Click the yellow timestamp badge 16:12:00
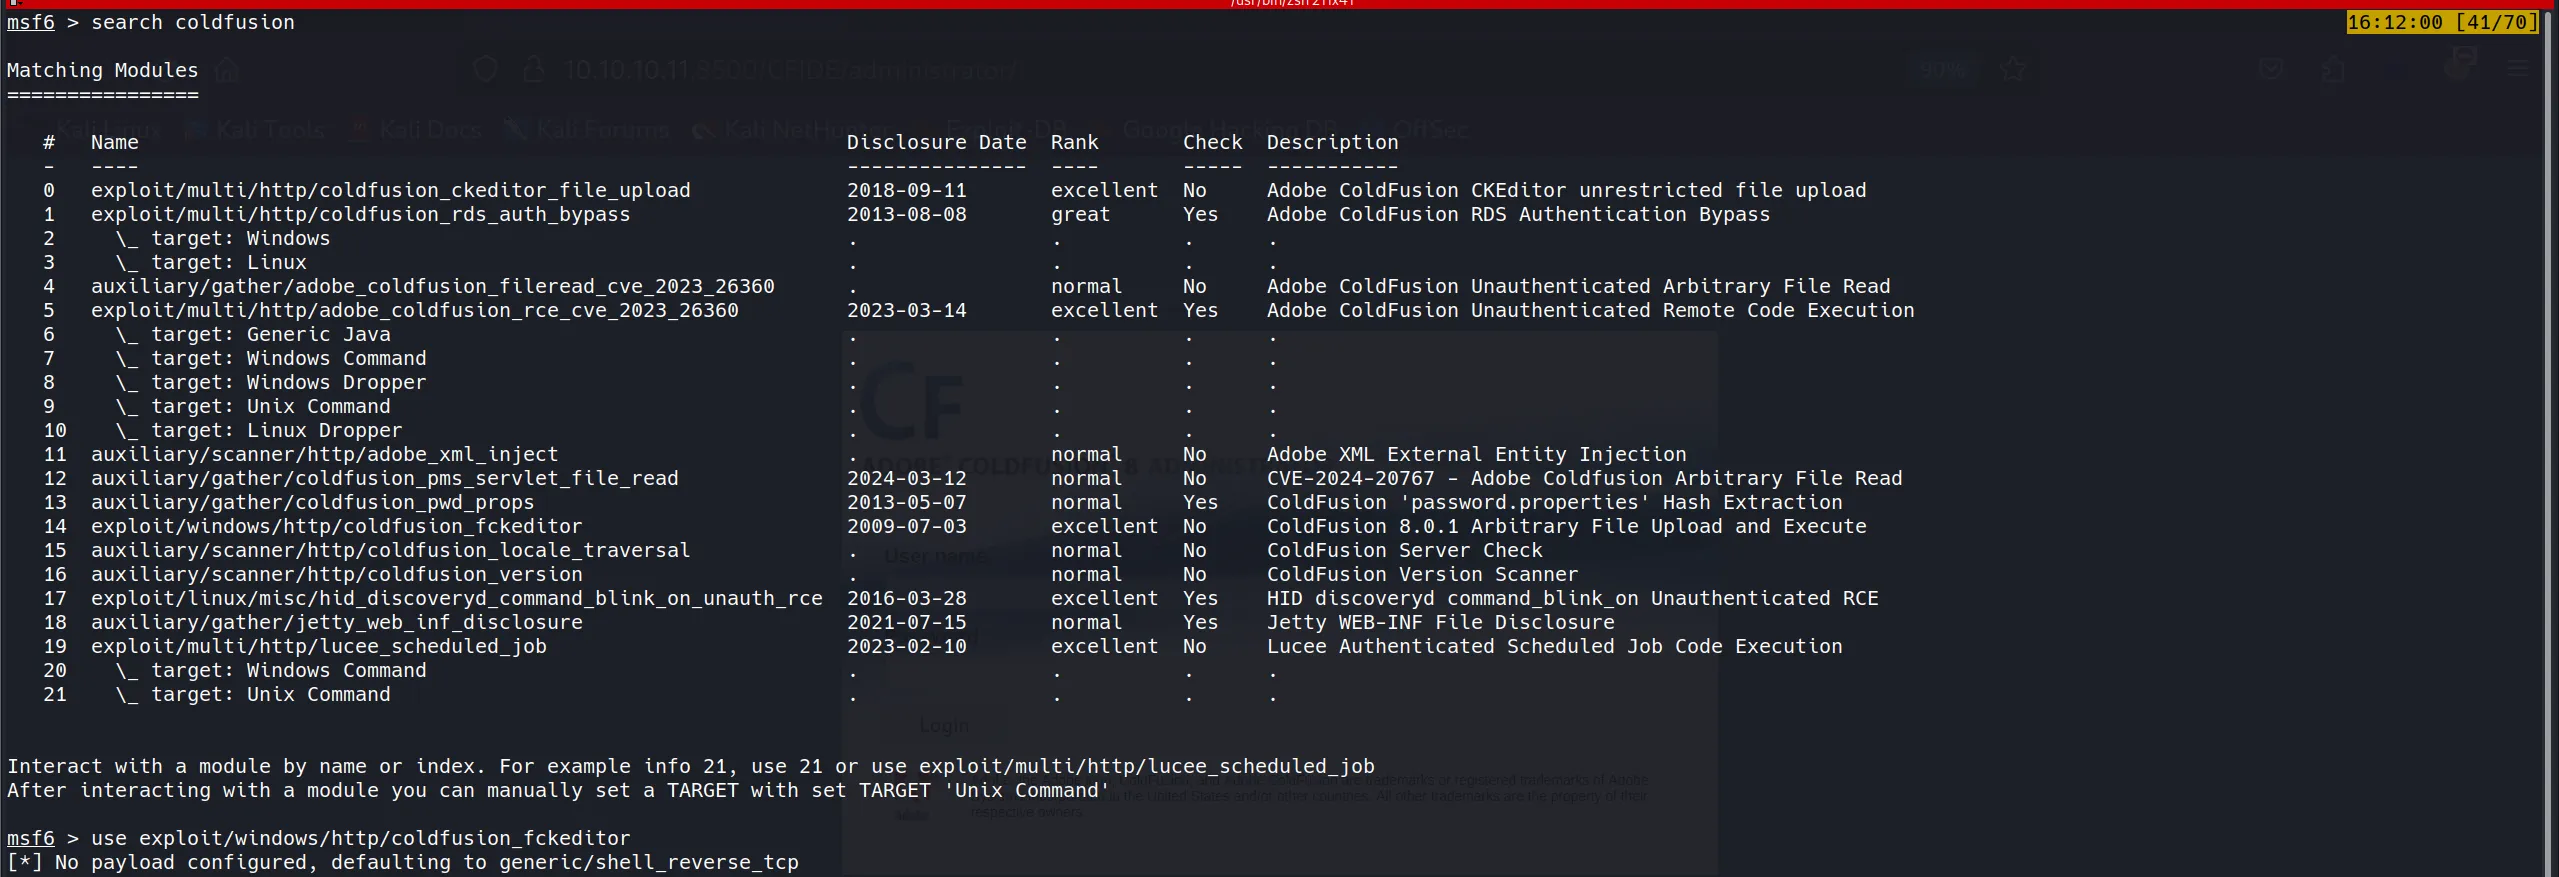Image resolution: width=2559 pixels, height=877 pixels. (2441, 22)
